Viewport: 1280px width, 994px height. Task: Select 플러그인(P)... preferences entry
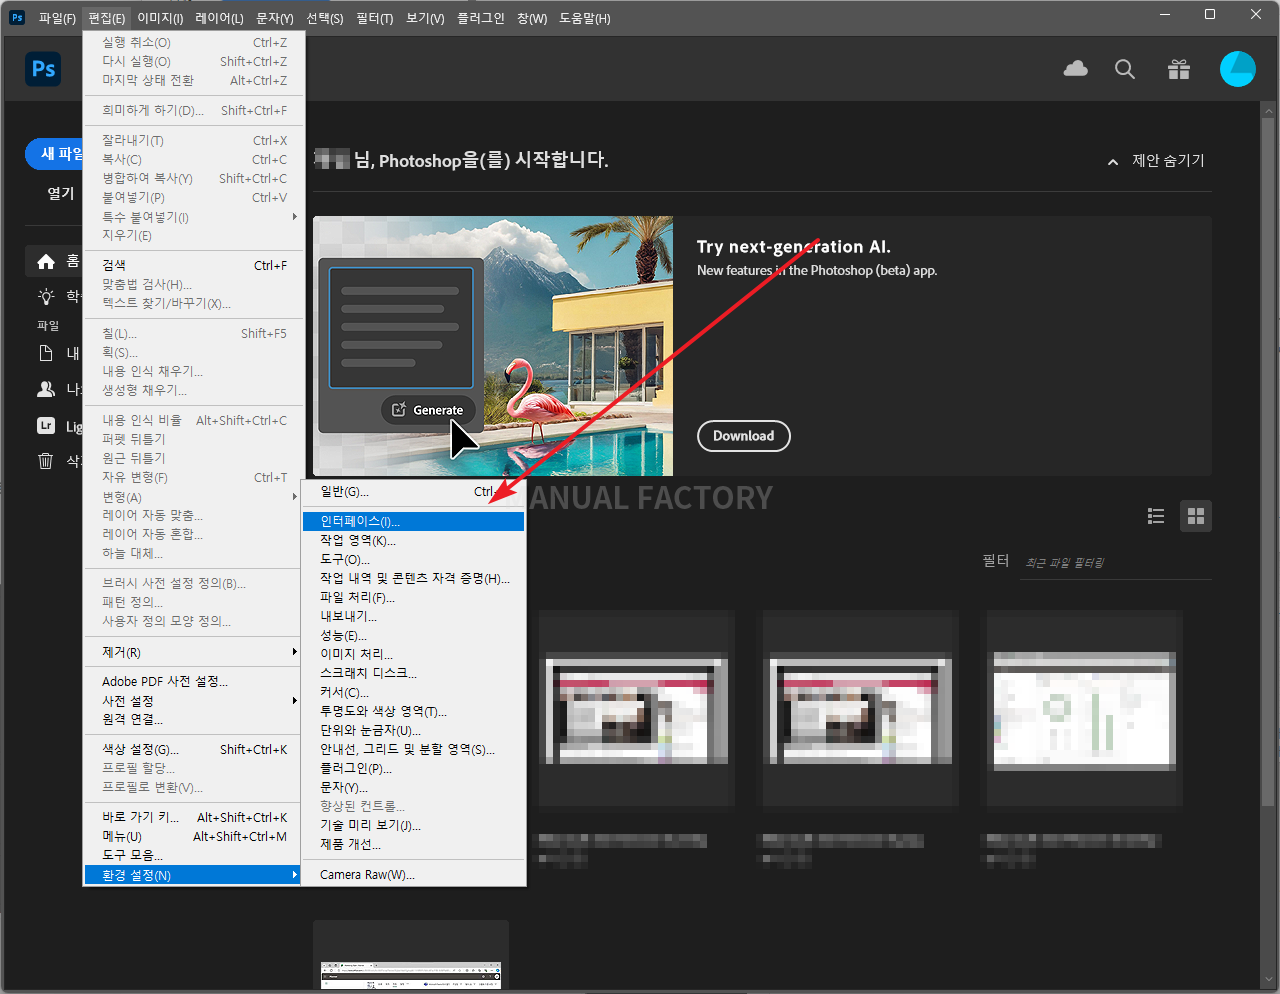(x=414, y=768)
